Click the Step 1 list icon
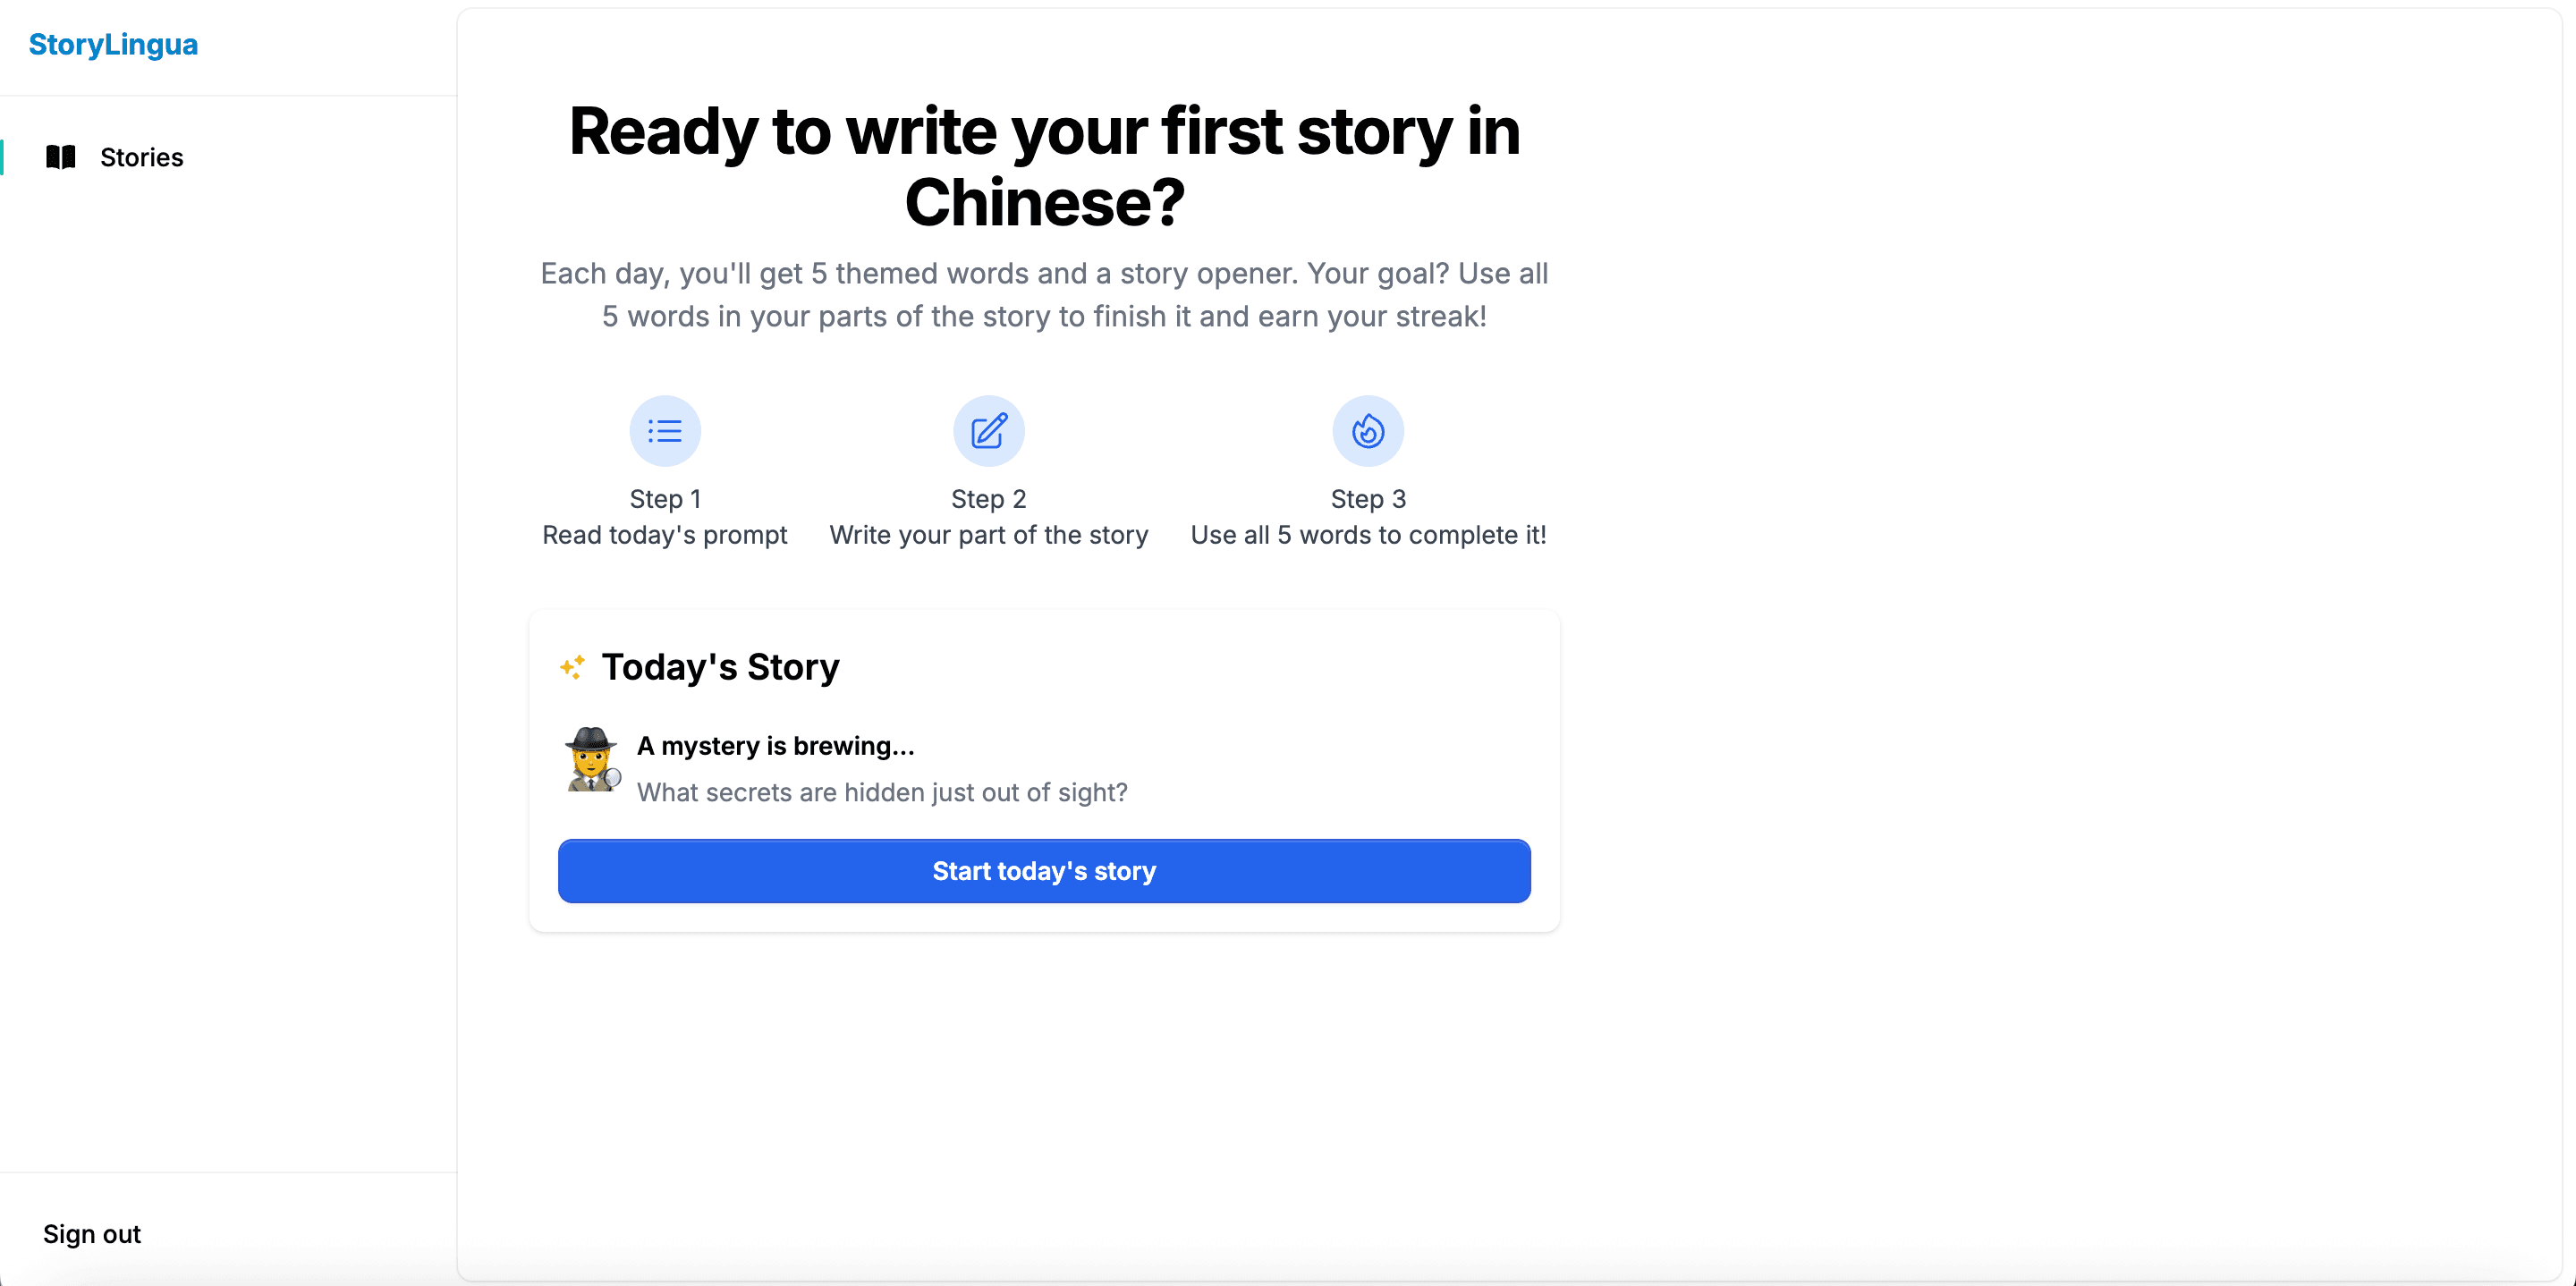 click(x=665, y=431)
